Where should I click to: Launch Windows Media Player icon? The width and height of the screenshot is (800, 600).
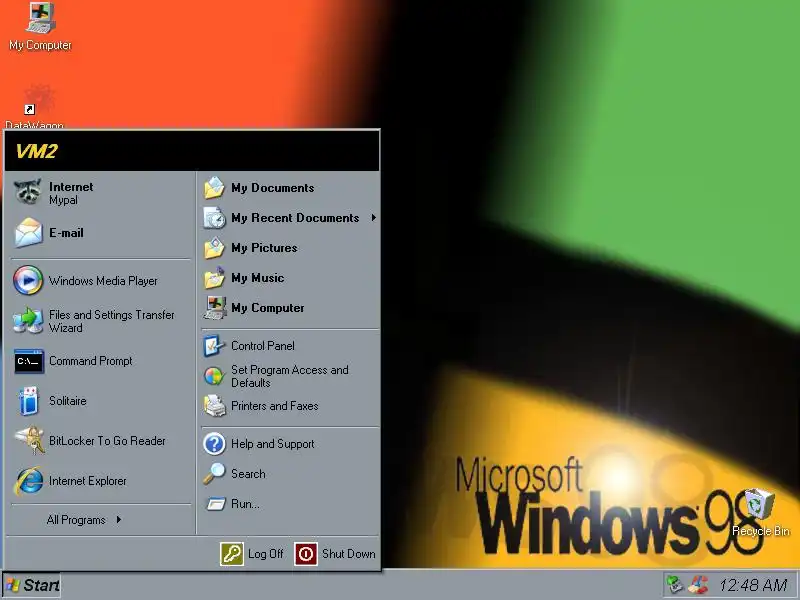coord(28,280)
